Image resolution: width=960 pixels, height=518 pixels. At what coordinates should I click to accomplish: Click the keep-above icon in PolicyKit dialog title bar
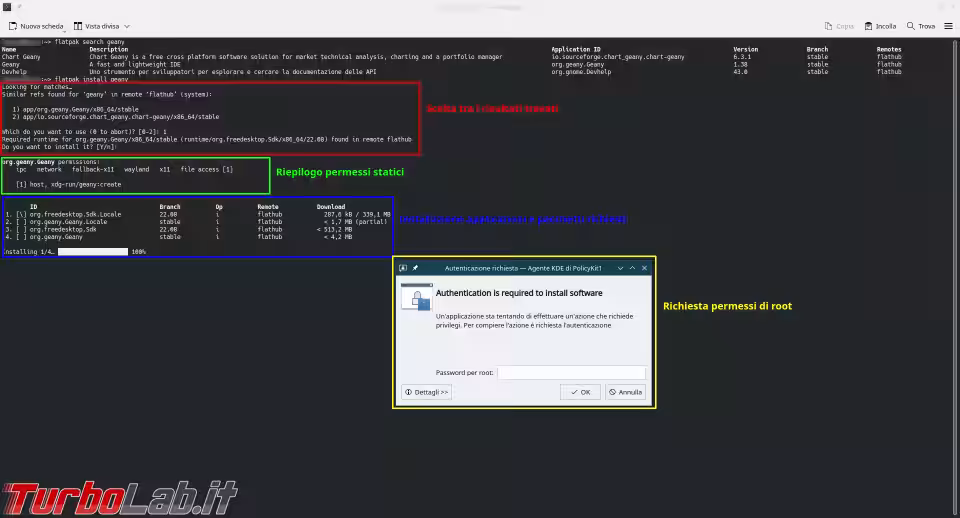tap(403, 268)
